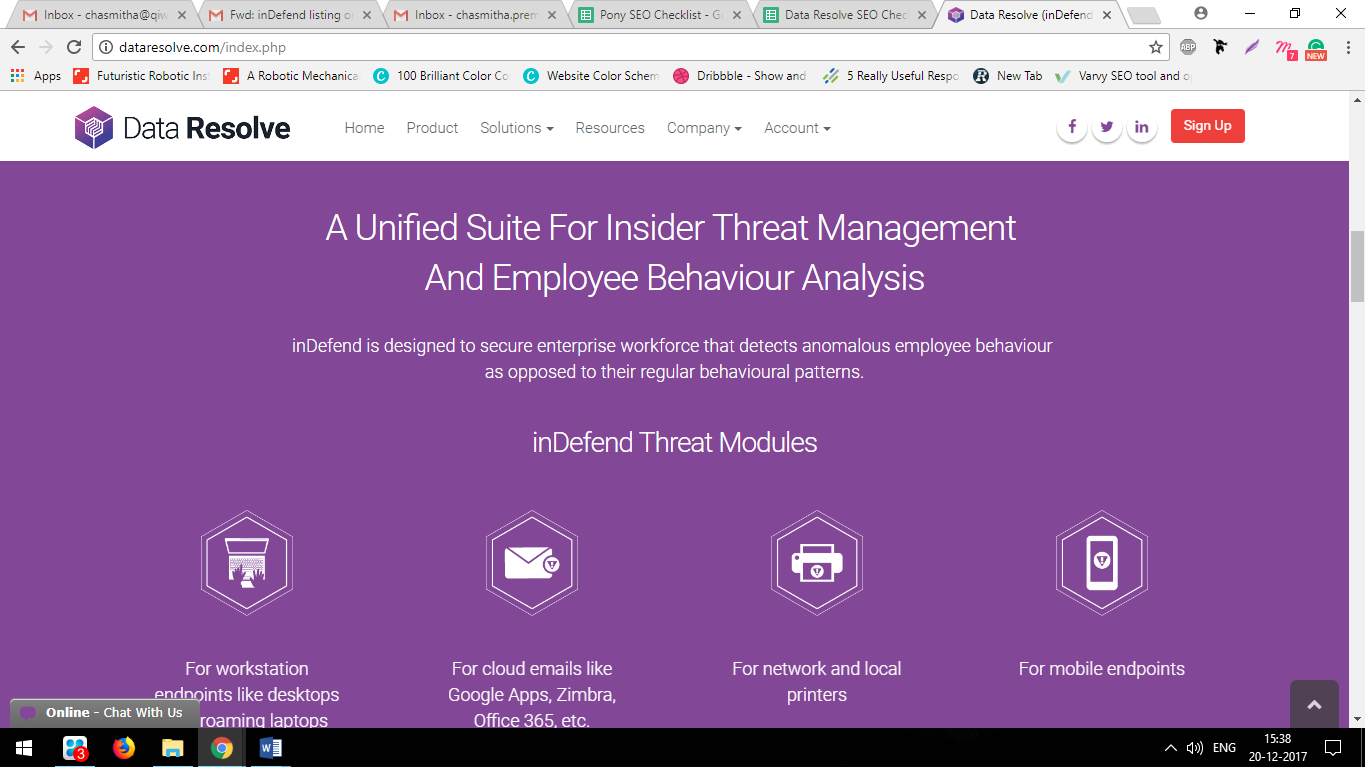The width and height of the screenshot is (1365, 767).
Task: Expand the Solutions dropdown menu
Action: 517,128
